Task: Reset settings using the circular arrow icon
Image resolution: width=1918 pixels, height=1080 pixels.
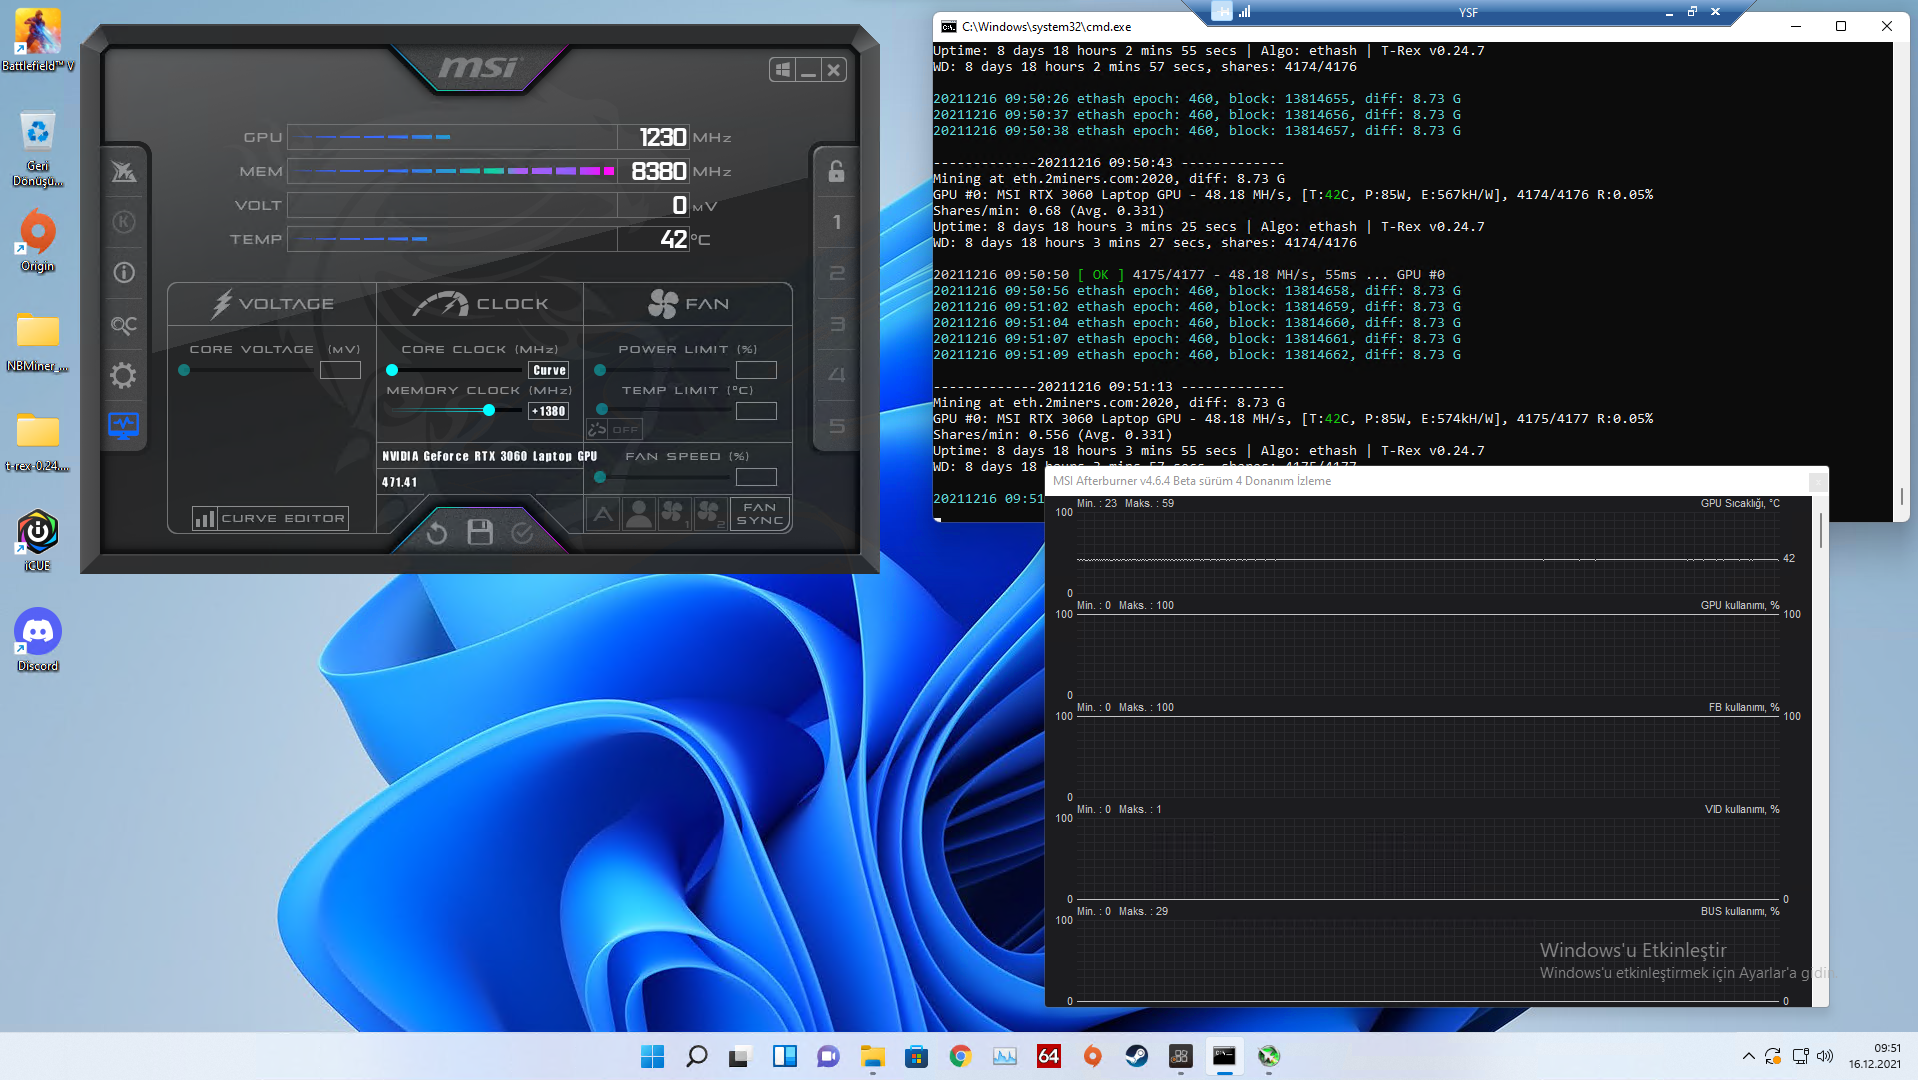Action: coord(437,533)
